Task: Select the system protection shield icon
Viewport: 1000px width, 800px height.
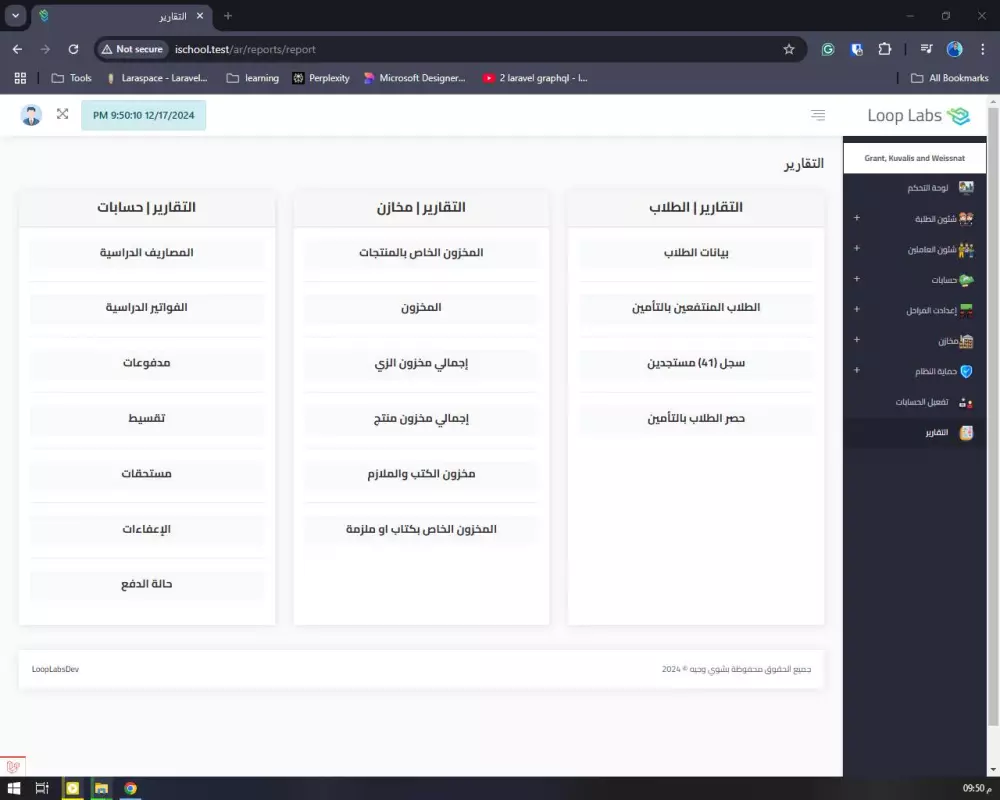Action: coord(965,371)
